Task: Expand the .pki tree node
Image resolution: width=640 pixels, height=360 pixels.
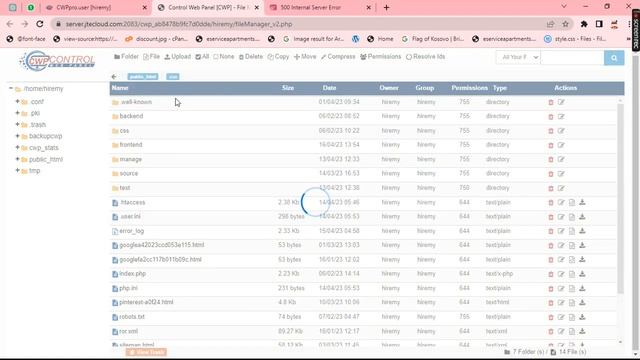Action: click(17, 113)
